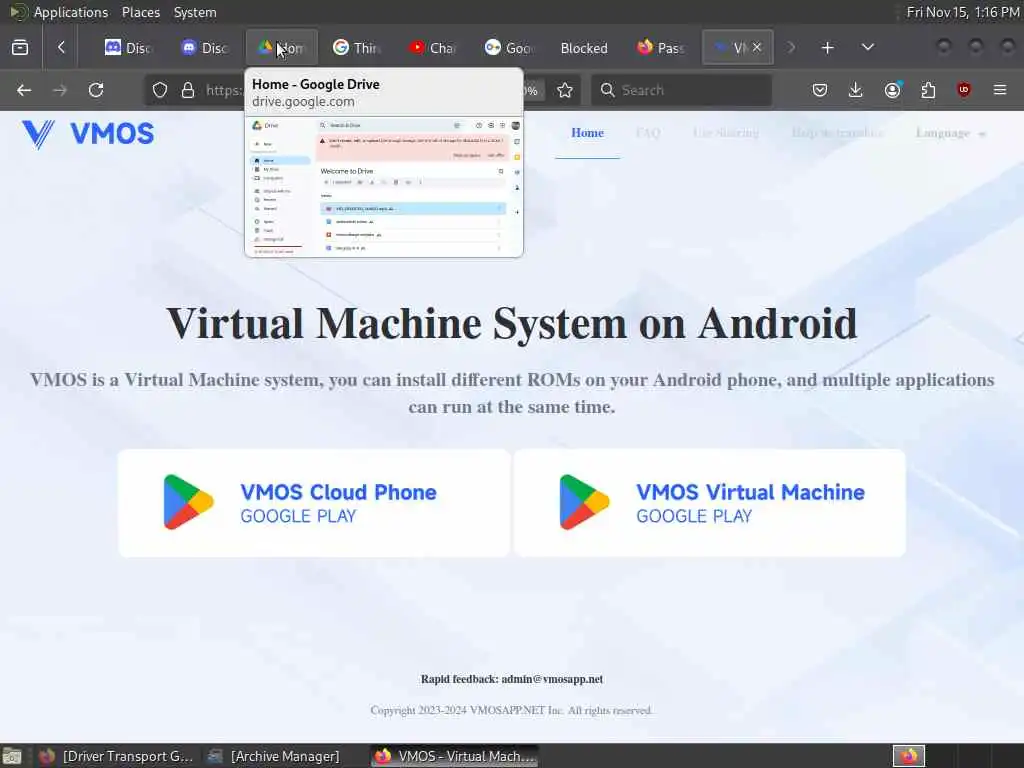Image resolution: width=1024 pixels, height=768 pixels.
Task: Click the Google Drive tab preview thumbnail
Action: [x=384, y=187]
